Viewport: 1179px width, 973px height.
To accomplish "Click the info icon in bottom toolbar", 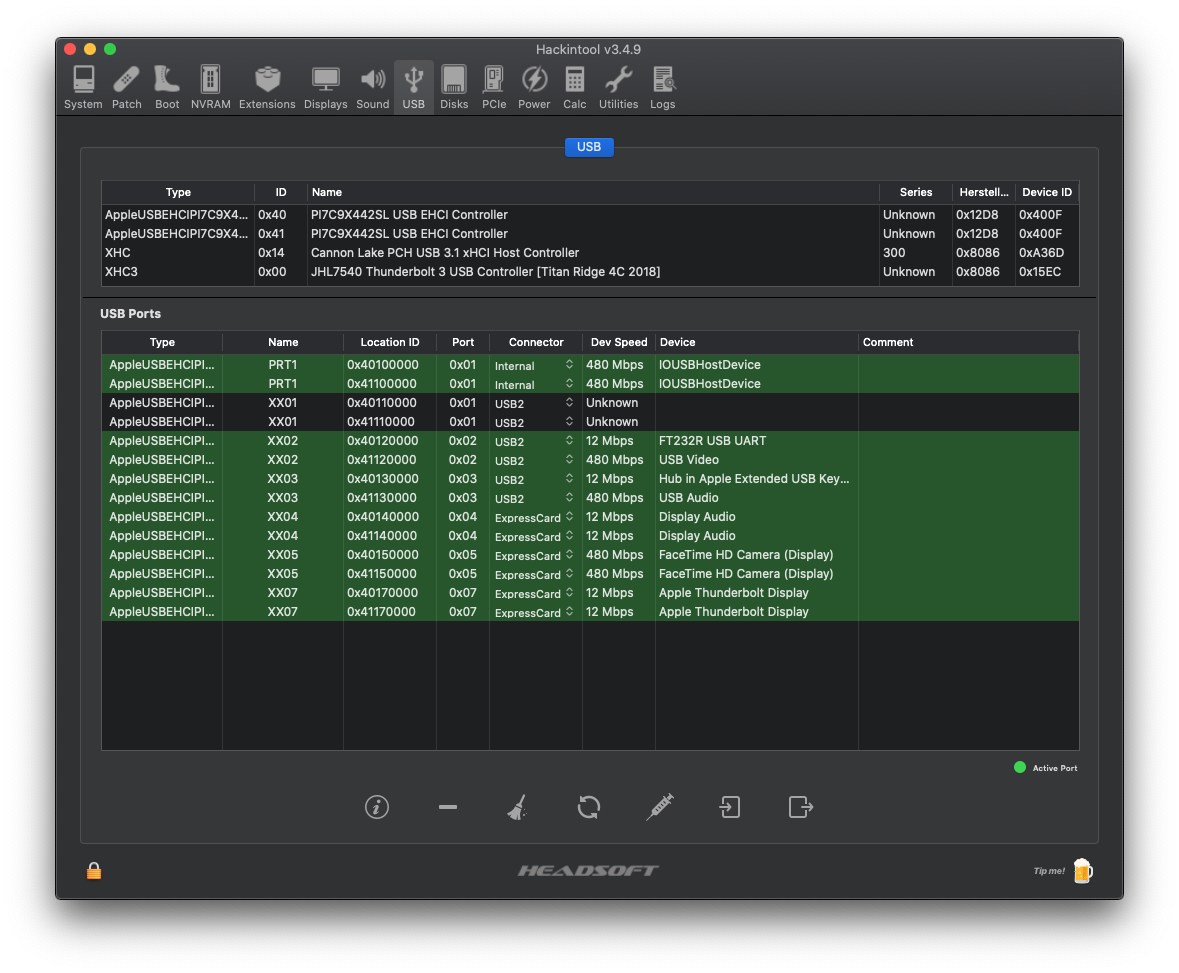I will coord(377,807).
